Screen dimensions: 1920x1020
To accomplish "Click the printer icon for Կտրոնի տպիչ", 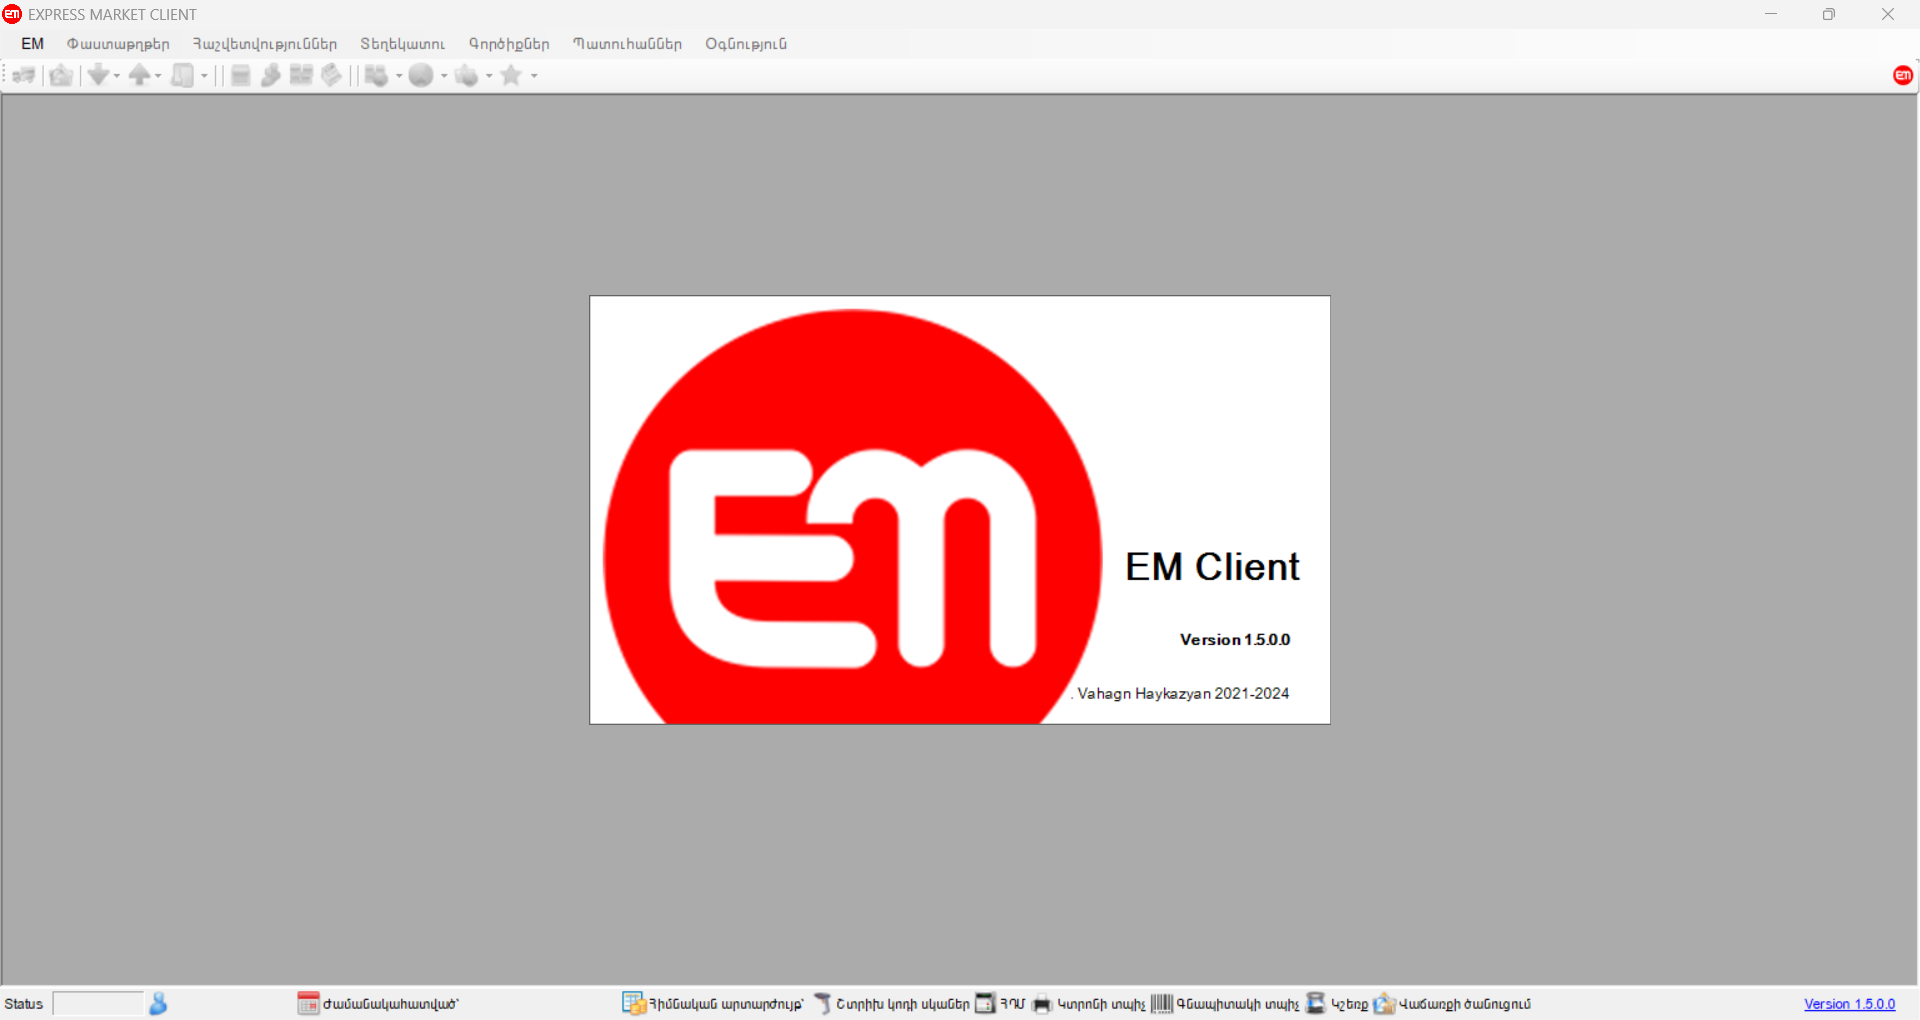I will tap(1041, 1003).
